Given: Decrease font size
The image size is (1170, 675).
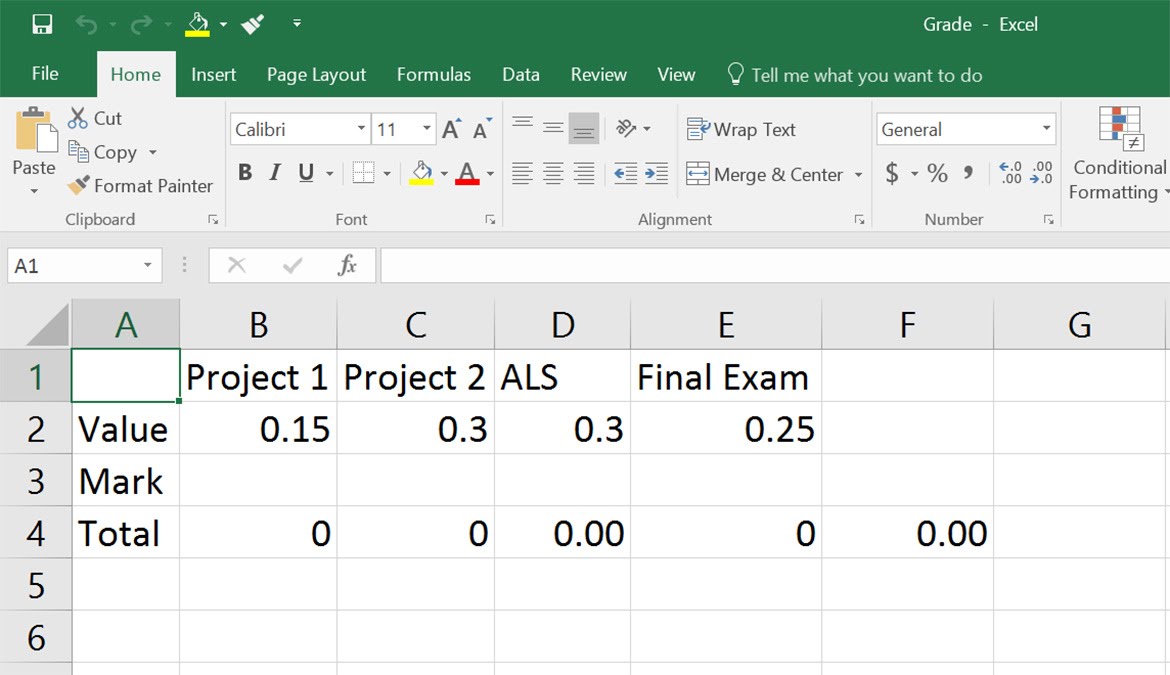Looking at the screenshot, I should click(483, 129).
